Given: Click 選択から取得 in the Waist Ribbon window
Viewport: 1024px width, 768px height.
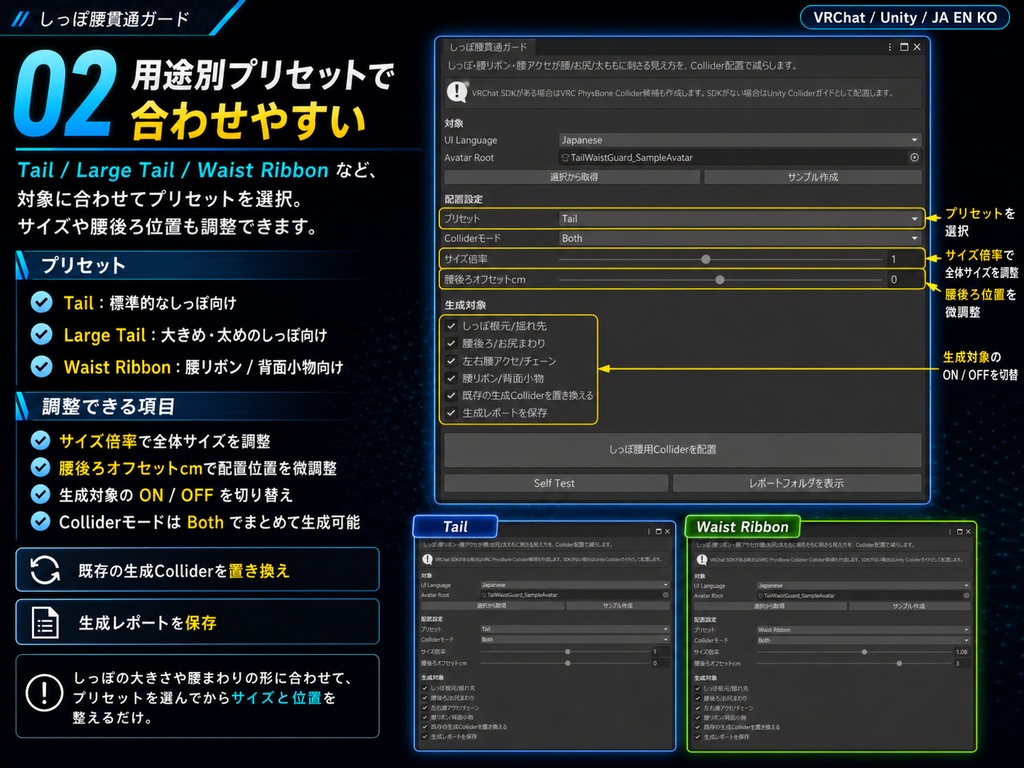Looking at the screenshot, I should (x=769, y=607).
